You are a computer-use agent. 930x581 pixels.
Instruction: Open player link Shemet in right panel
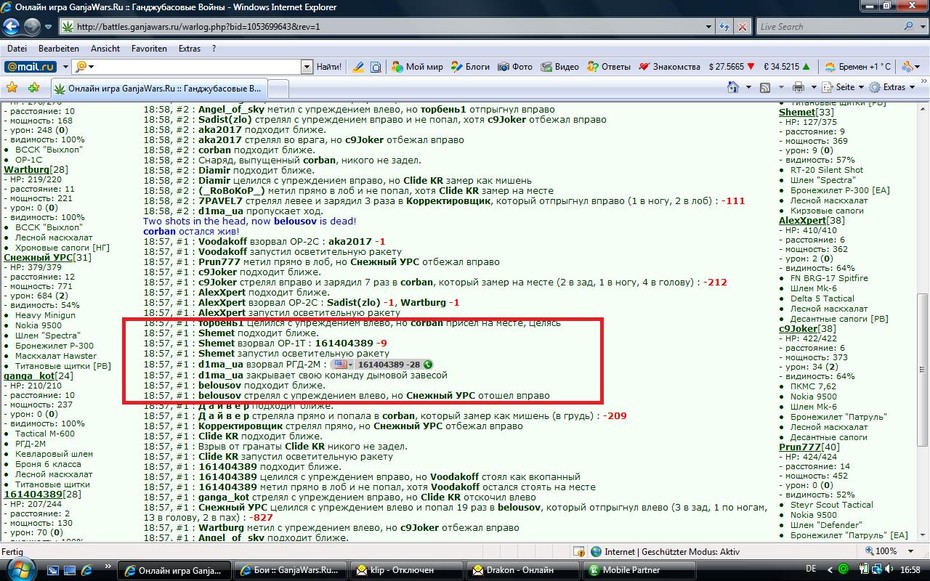tap(797, 112)
